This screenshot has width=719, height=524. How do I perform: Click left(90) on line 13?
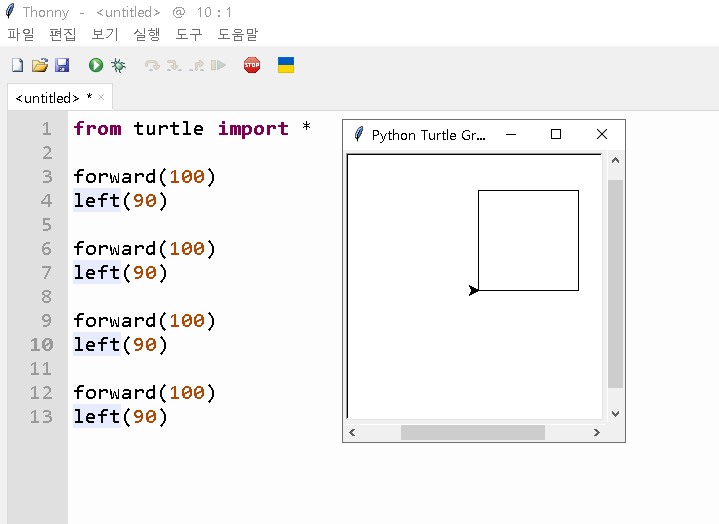120,416
